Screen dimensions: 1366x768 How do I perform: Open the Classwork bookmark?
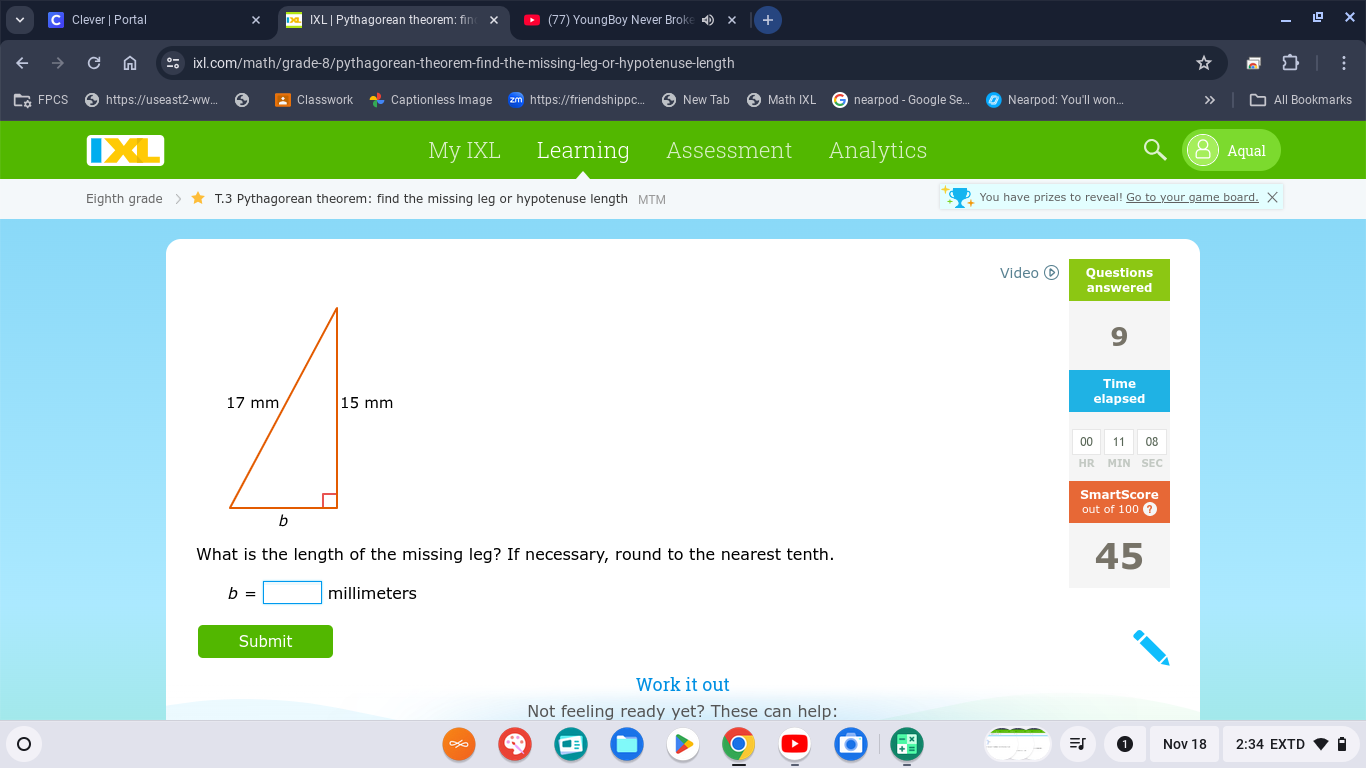click(314, 100)
